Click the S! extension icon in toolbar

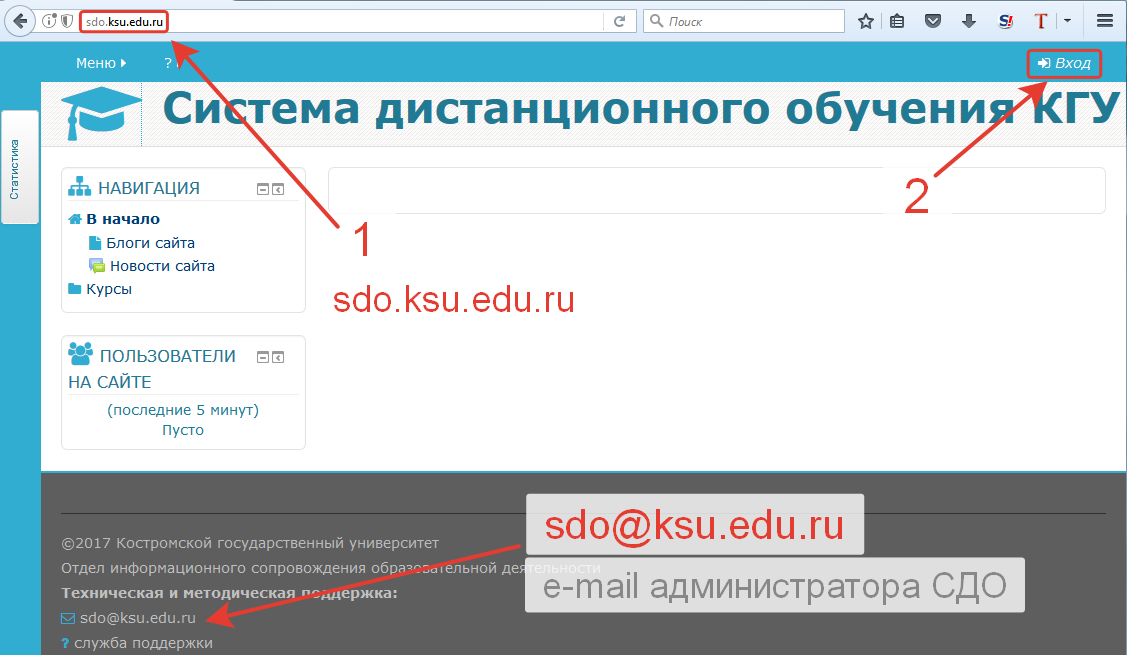[x=1006, y=22]
